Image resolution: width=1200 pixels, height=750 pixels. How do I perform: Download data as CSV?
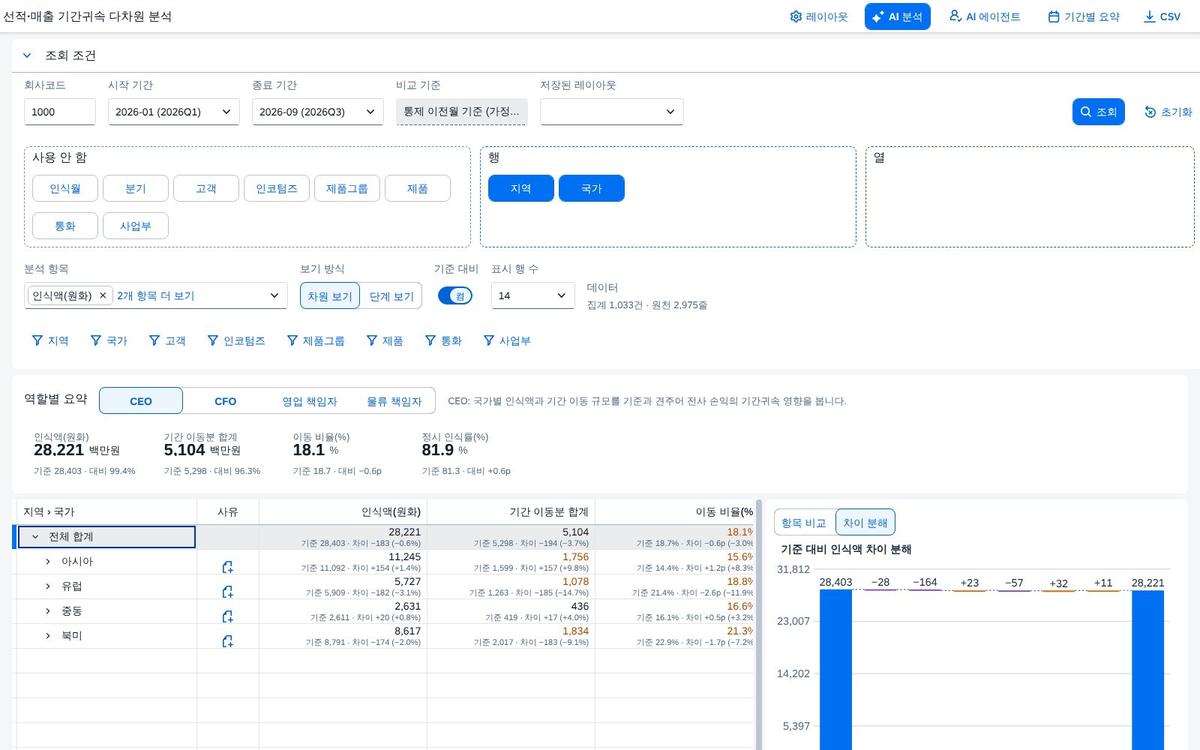[1162, 17]
